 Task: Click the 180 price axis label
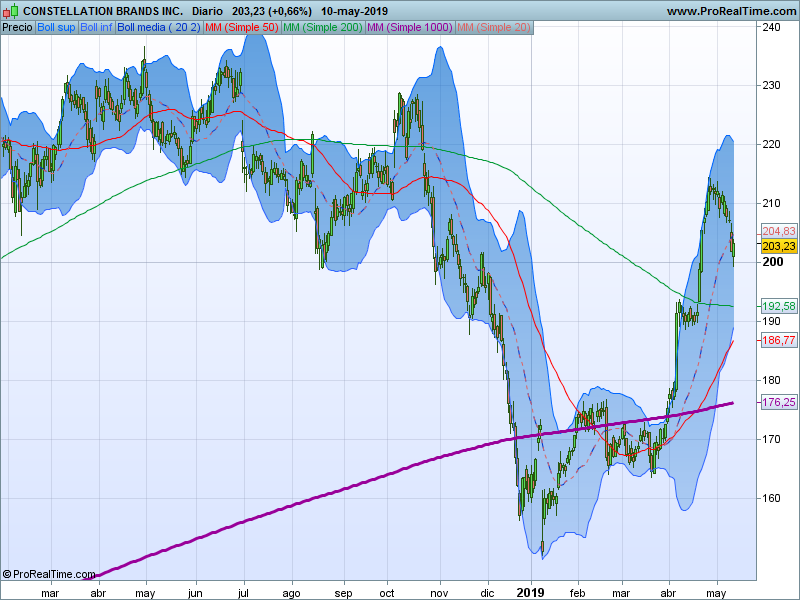coord(771,380)
